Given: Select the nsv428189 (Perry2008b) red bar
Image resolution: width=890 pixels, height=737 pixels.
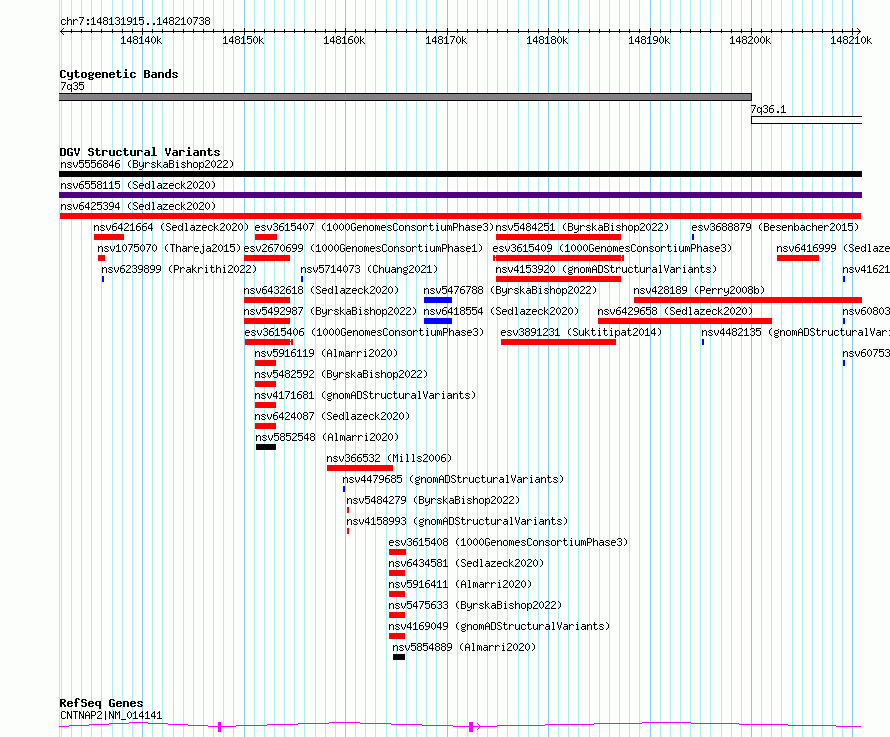Looking at the screenshot, I should (x=748, y=300).
